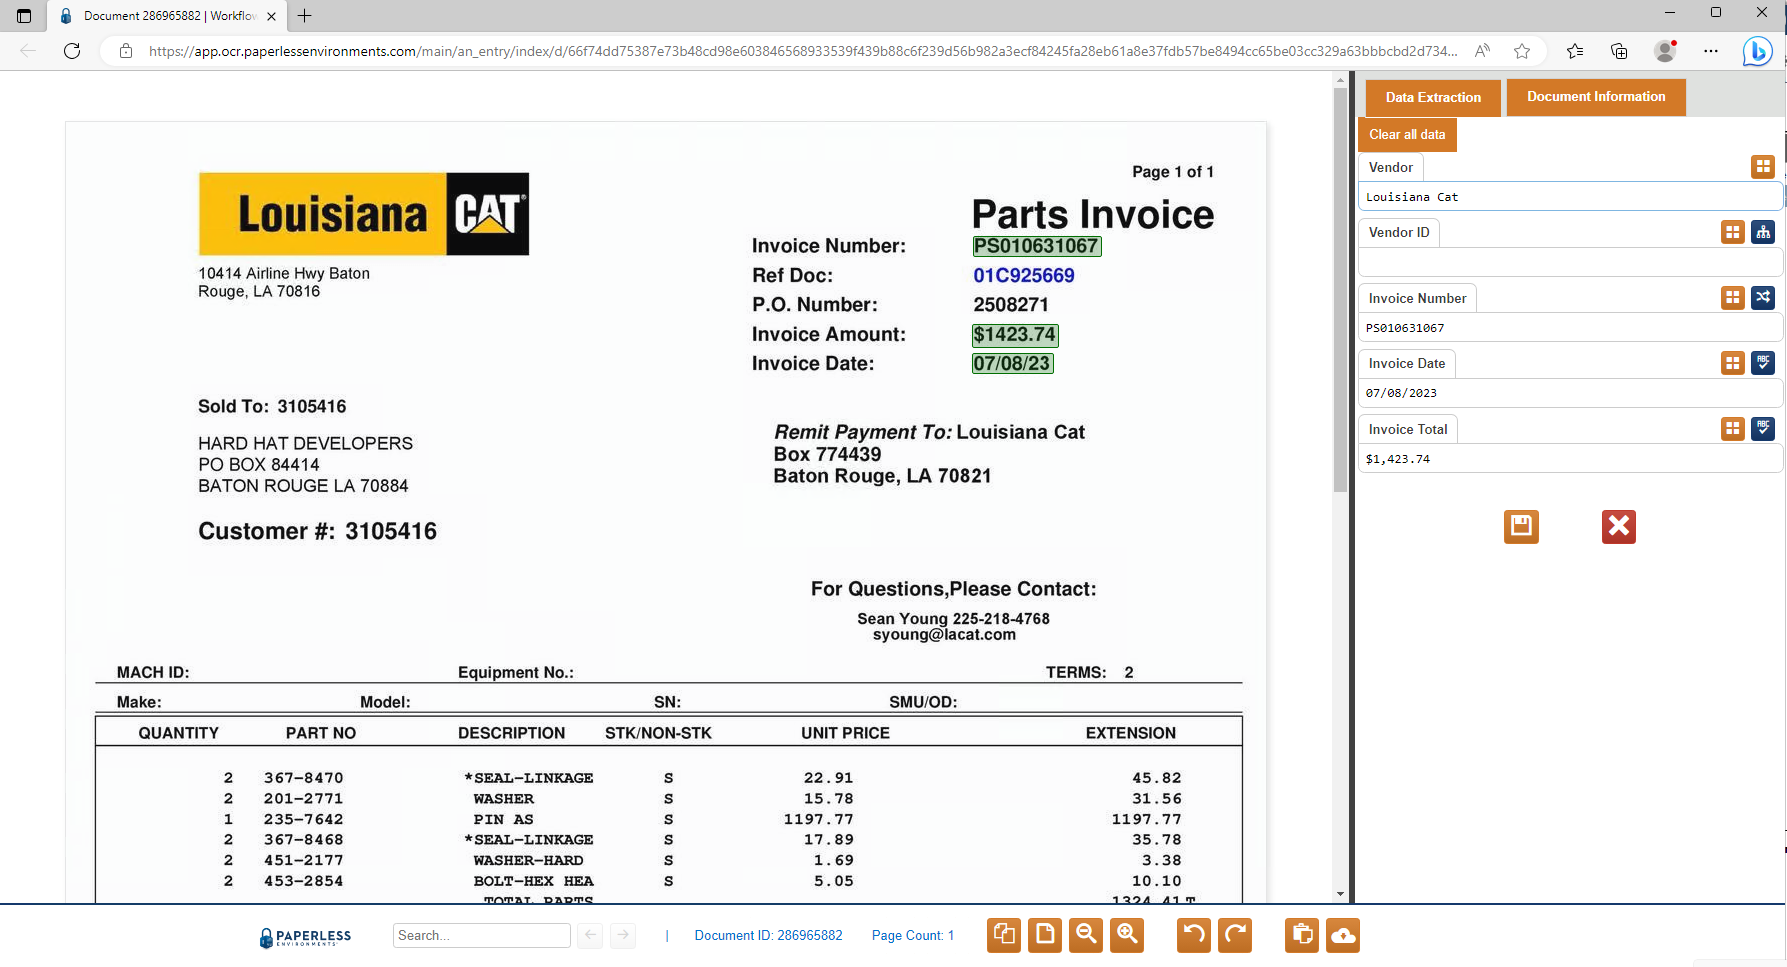This screenshot has width=1787, height=967.
Task: Click the Search box in bottom toolbar
Action: tap(481, 935)
